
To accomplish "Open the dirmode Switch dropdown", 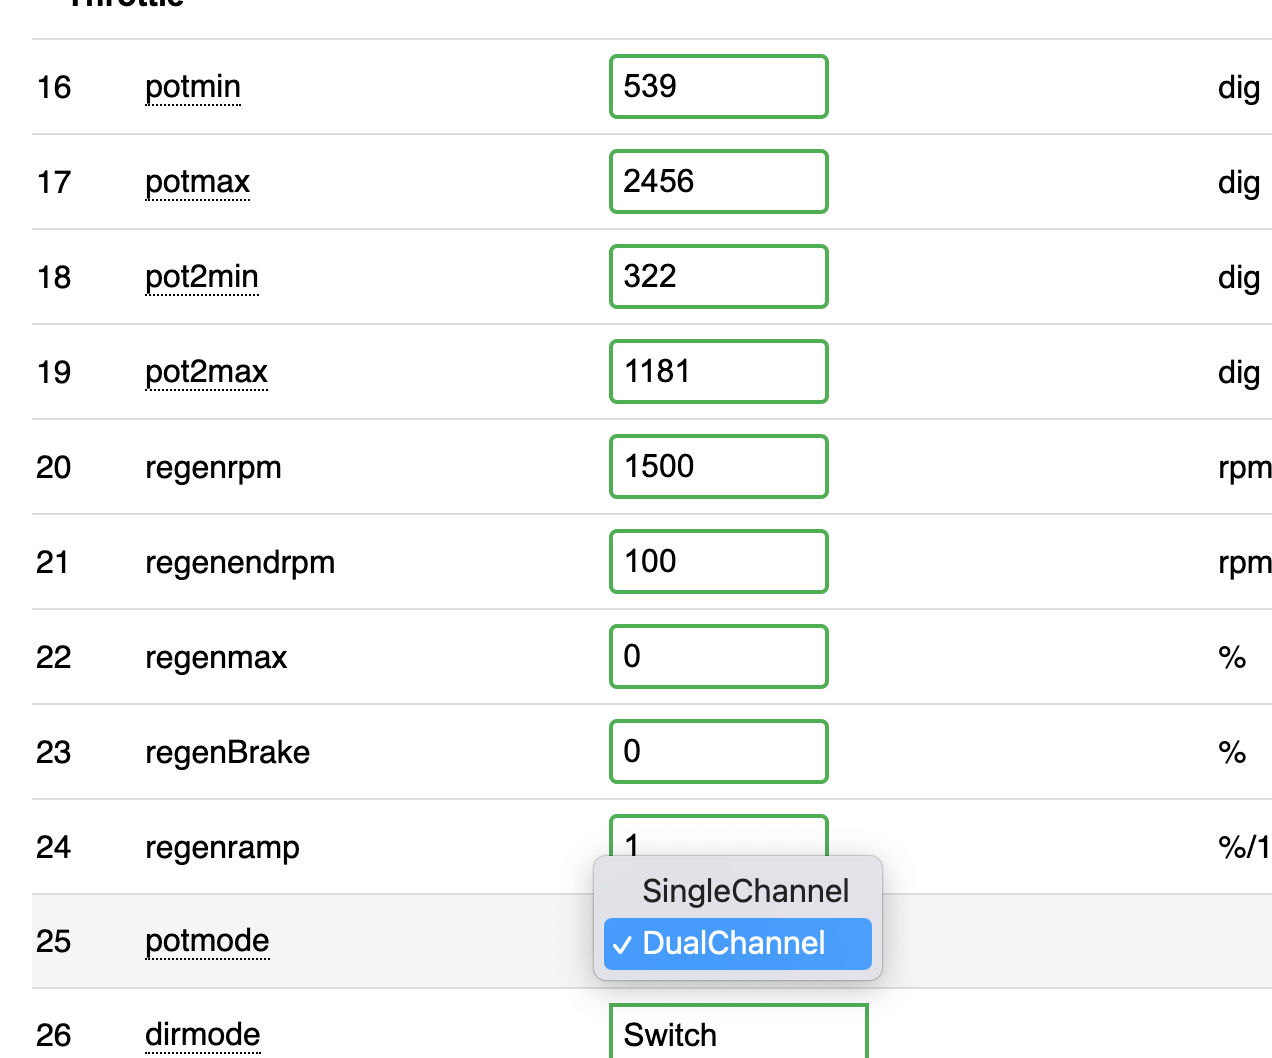I will coord(738,1034).
